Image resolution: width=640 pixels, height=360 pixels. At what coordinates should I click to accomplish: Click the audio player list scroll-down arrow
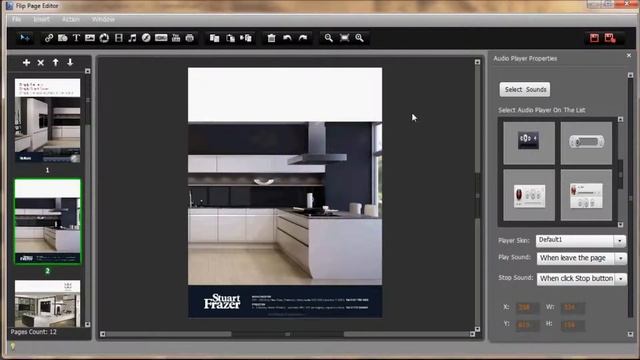coord(620,225)
